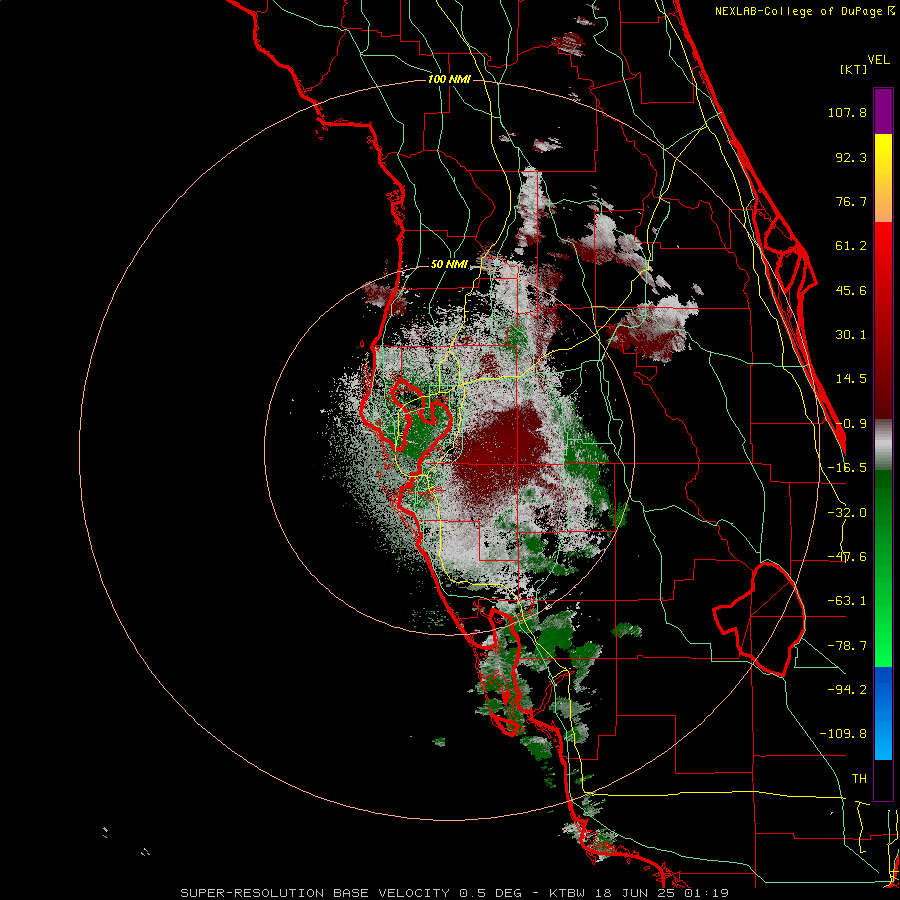Image resolution: width=900 pixels, height=900 pixels.
Task: Select the 92.3 value on velocity scale
Action: (x=851, y=157)
